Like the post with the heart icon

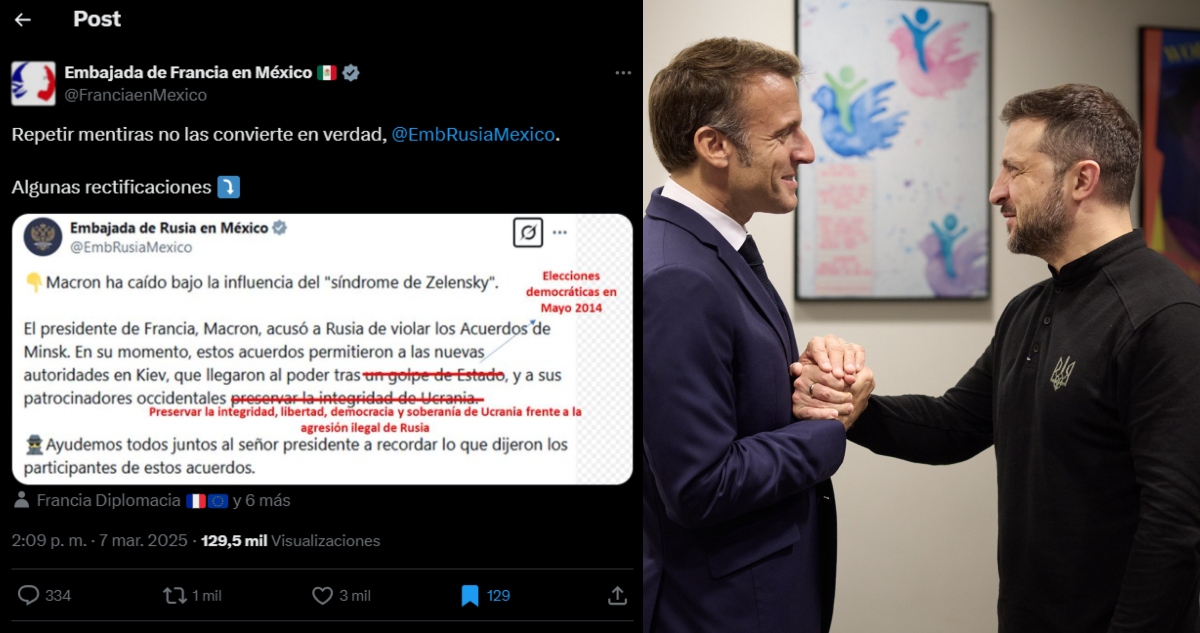[322, 595]
